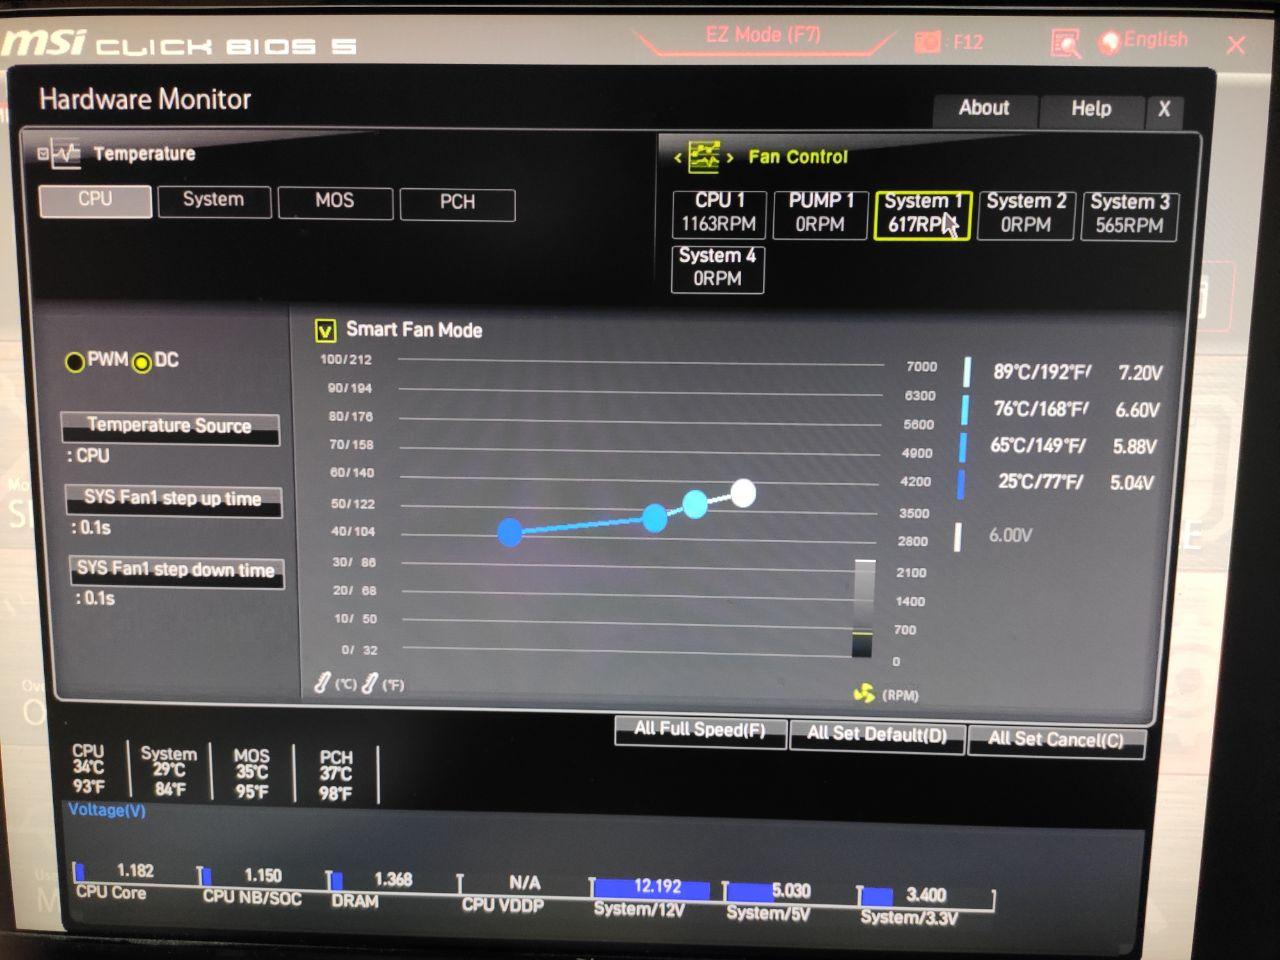Select the System 1 fan tab

tap(922, 214)
